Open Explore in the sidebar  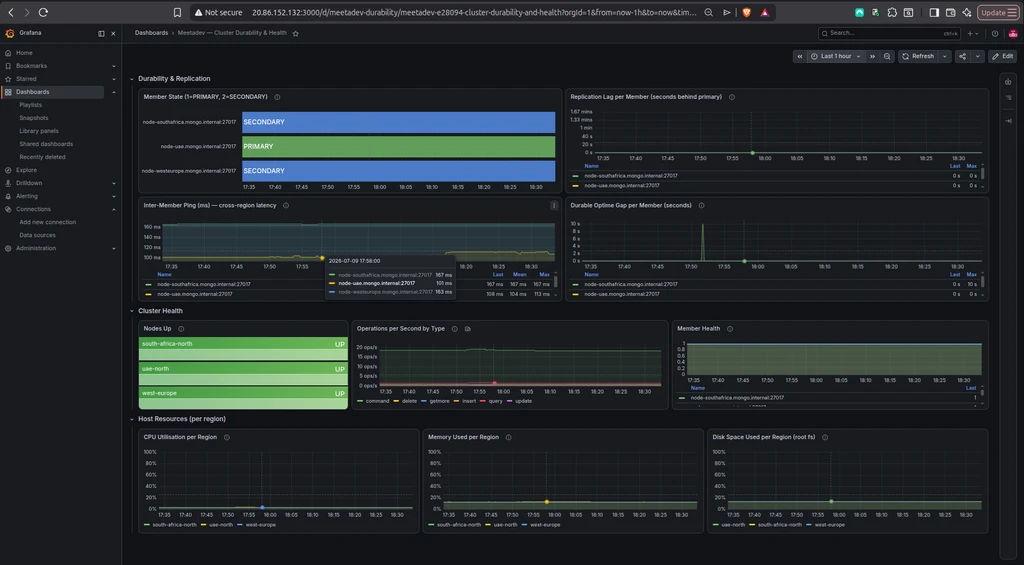pyautogui.click(x=26, y=170)
